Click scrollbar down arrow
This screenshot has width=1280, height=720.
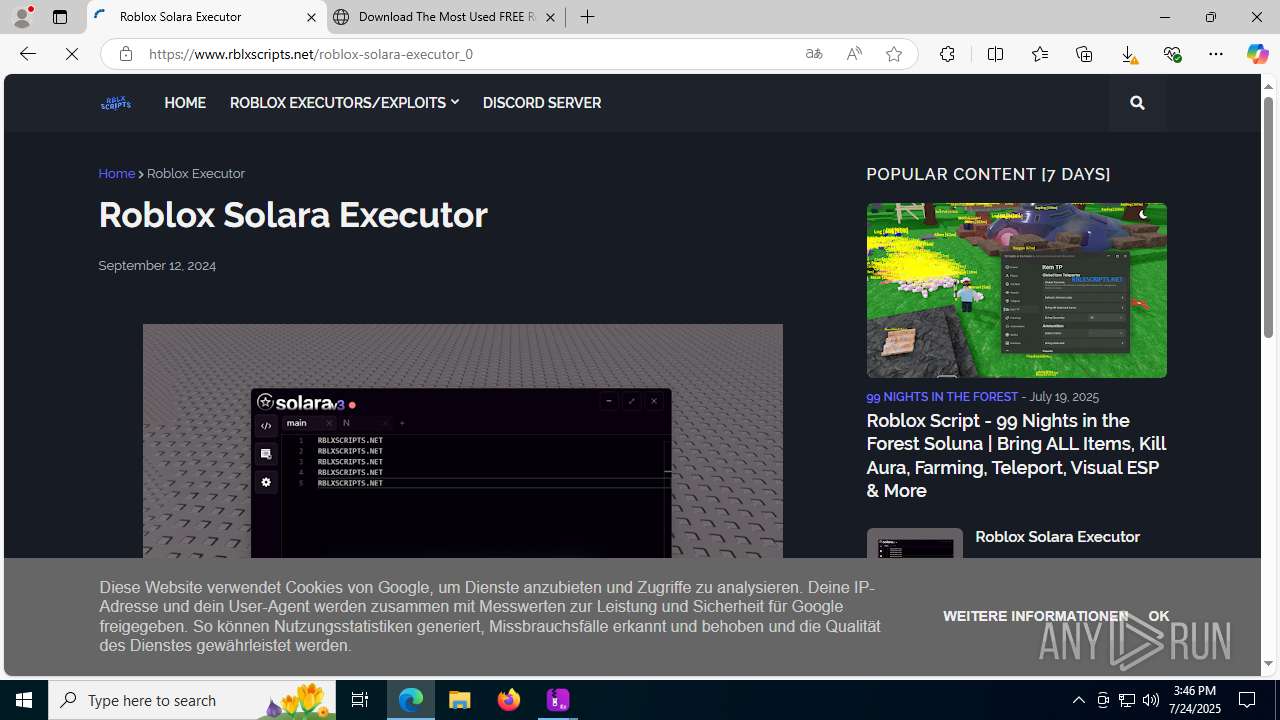(1268, 664)
